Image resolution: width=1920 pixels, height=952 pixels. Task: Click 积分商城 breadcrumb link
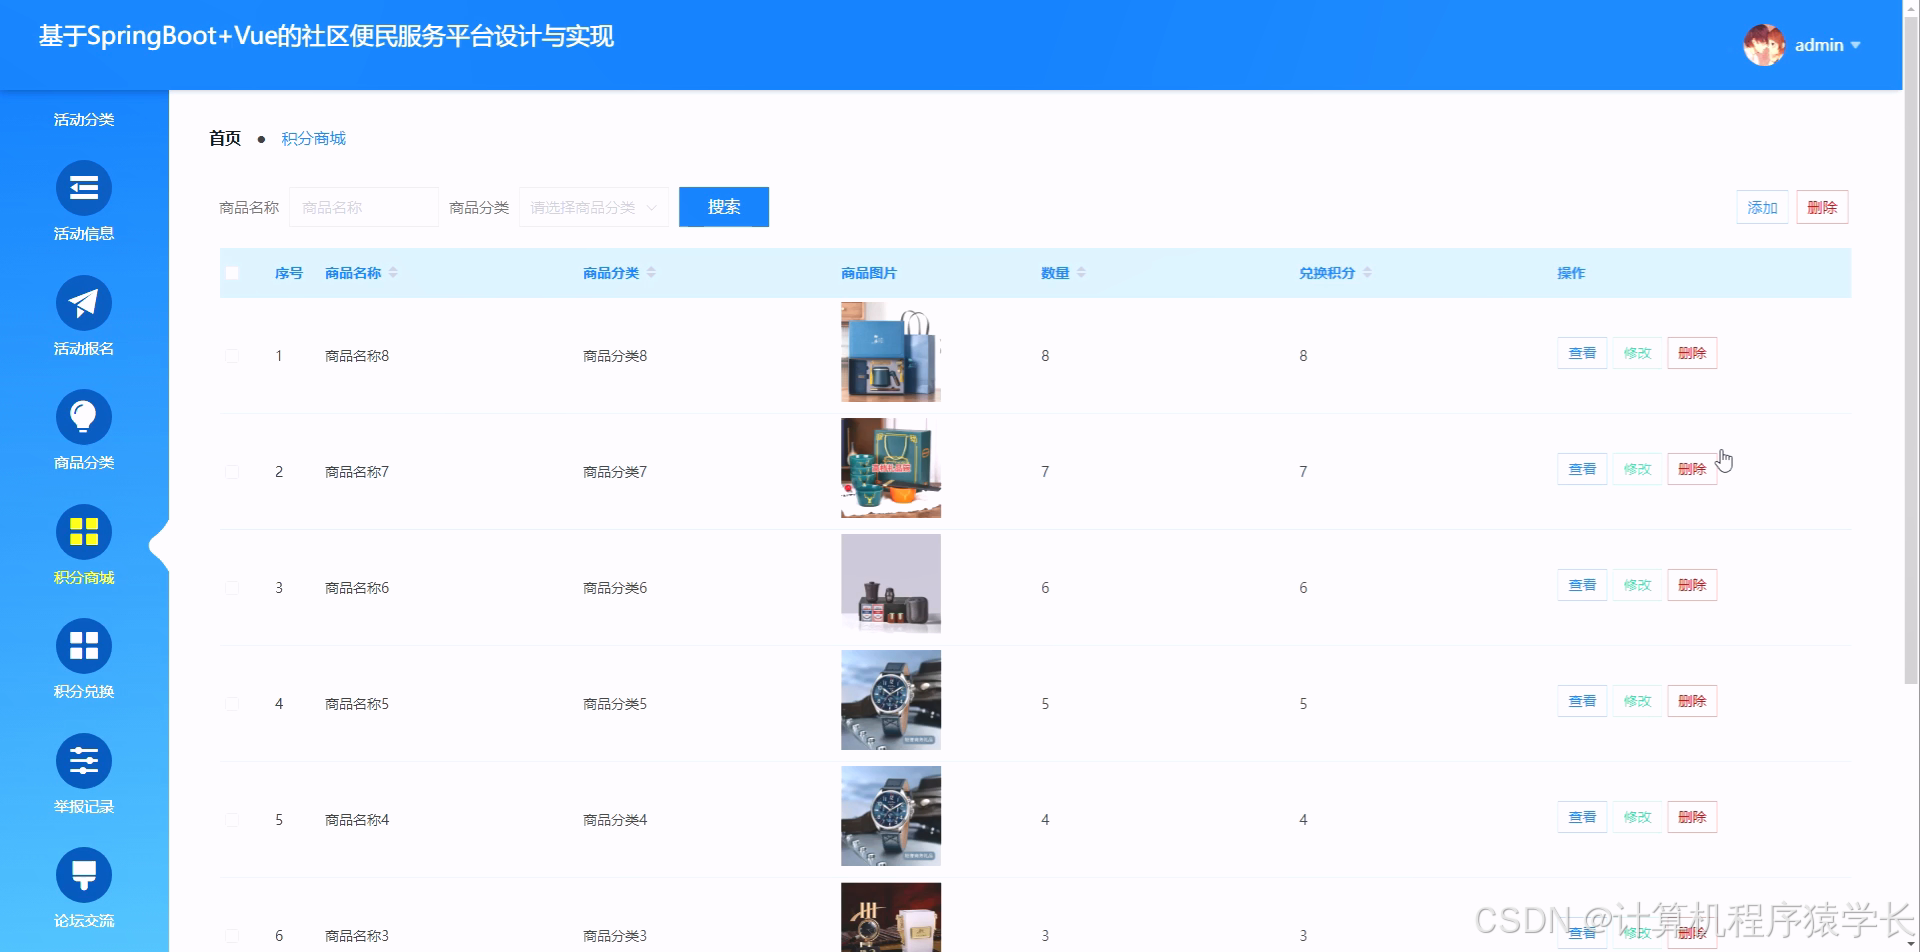(x=313, y=138)
